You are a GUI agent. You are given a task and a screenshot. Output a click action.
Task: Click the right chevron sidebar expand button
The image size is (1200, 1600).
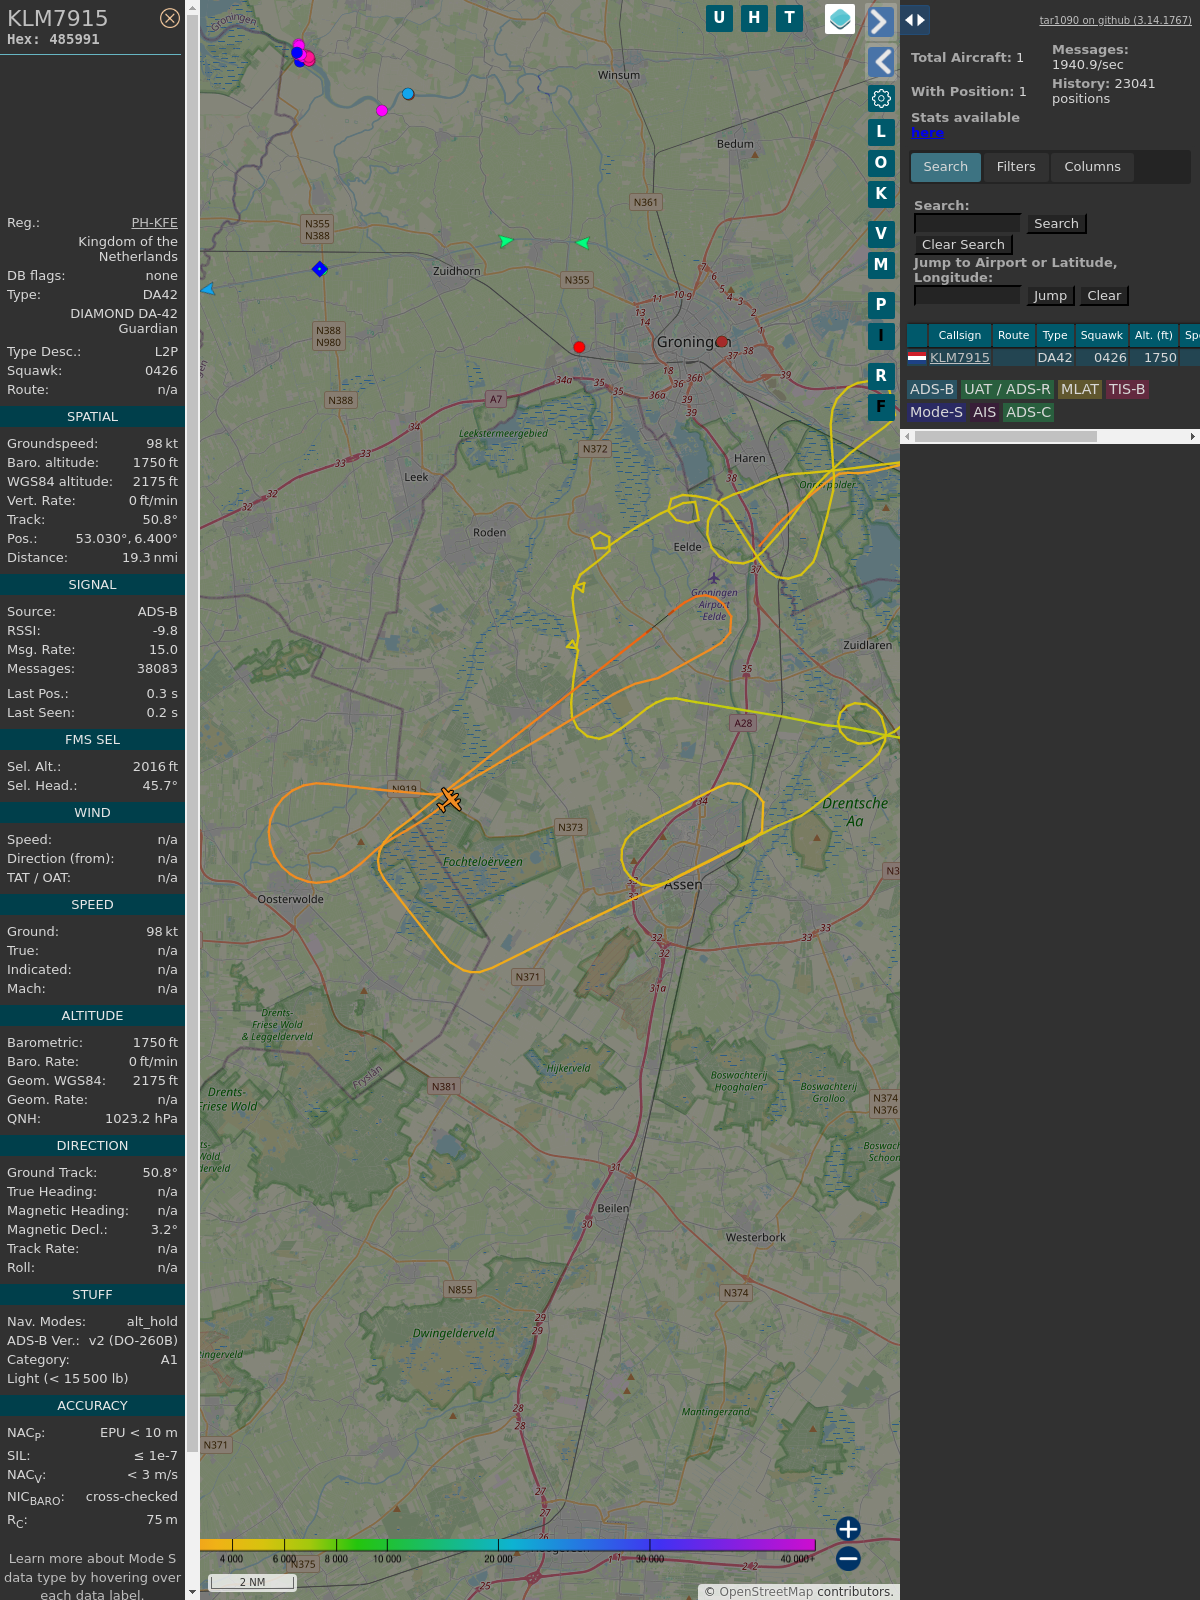point(880,22)
